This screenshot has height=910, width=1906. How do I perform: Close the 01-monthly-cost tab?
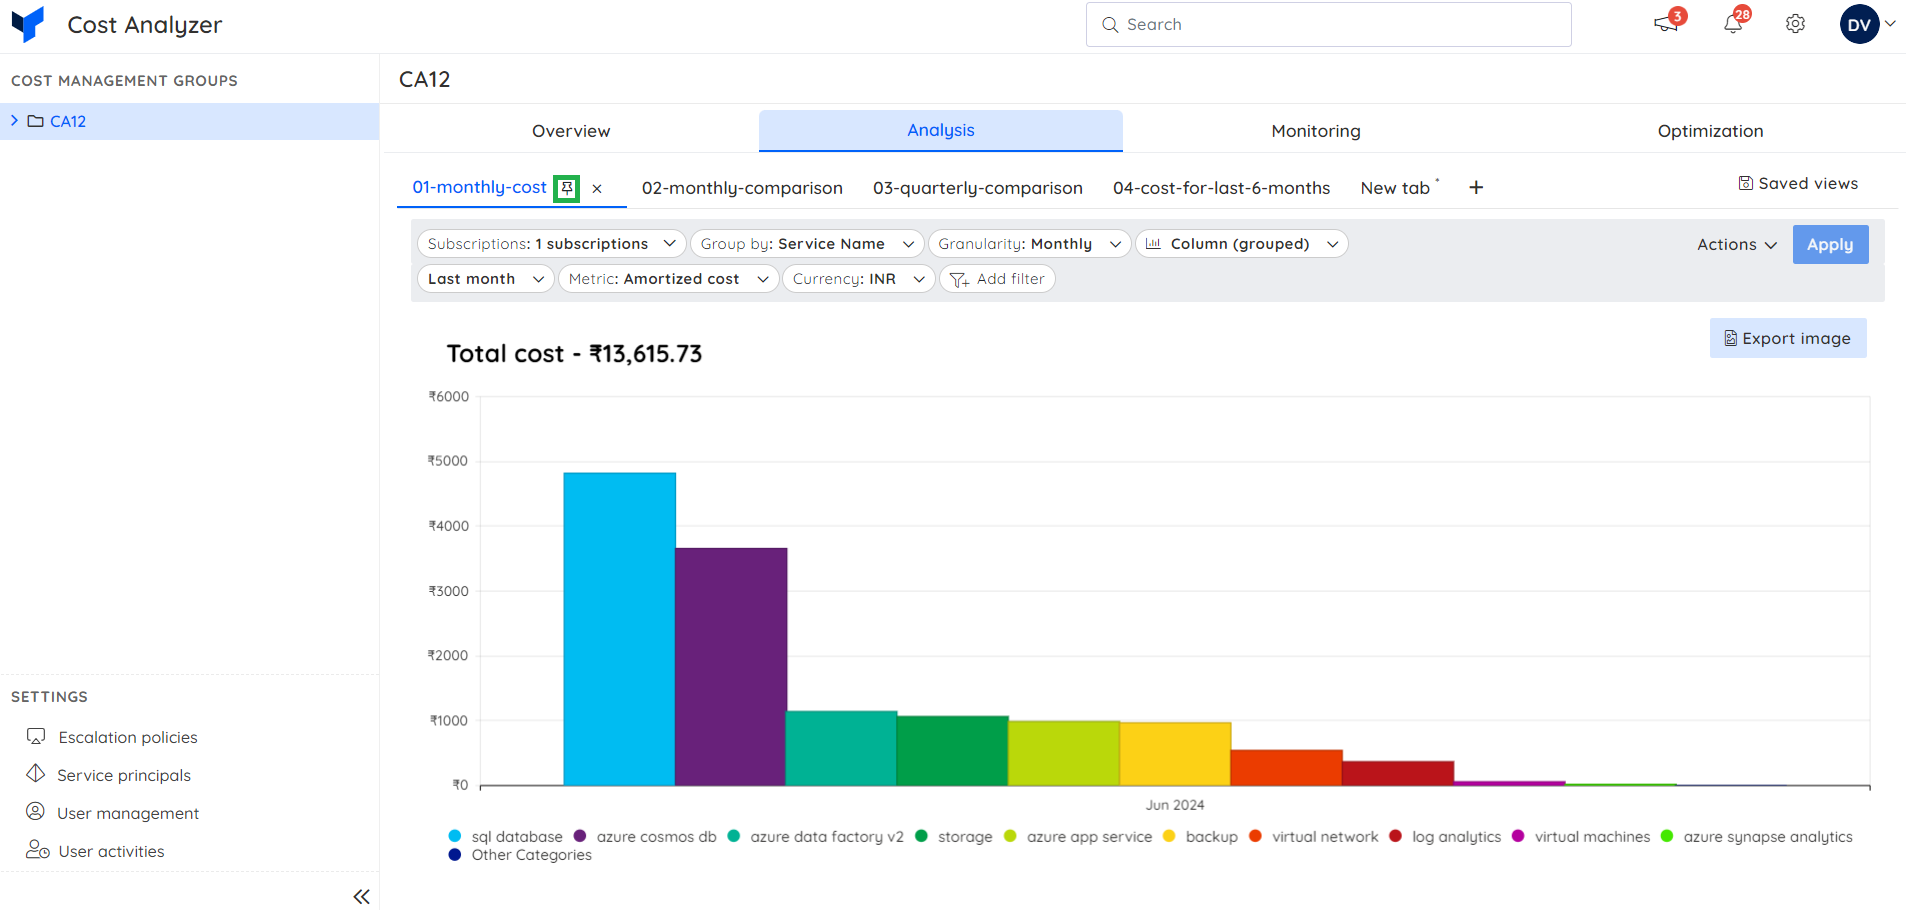597,188
